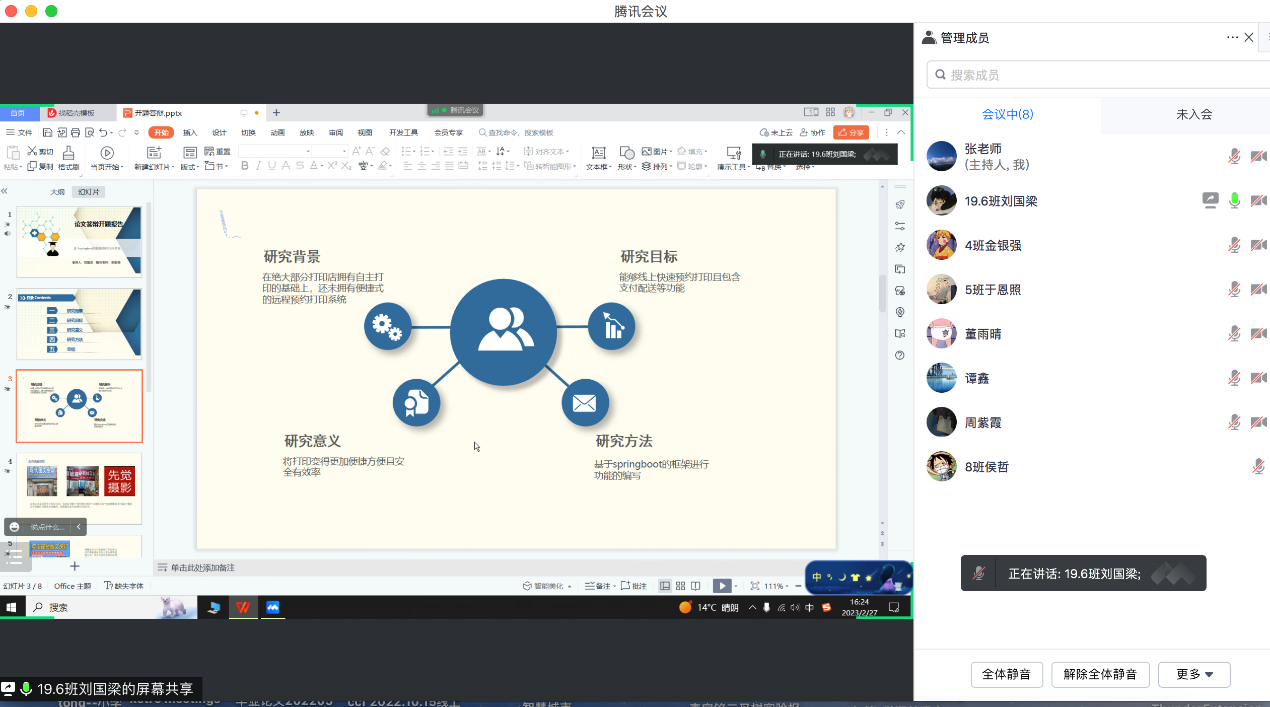Image resolution: width=1270 pixels, height=707 pixels.
Task: Switch to the 未入会 tab
Action: click(x=1194, y=115)
